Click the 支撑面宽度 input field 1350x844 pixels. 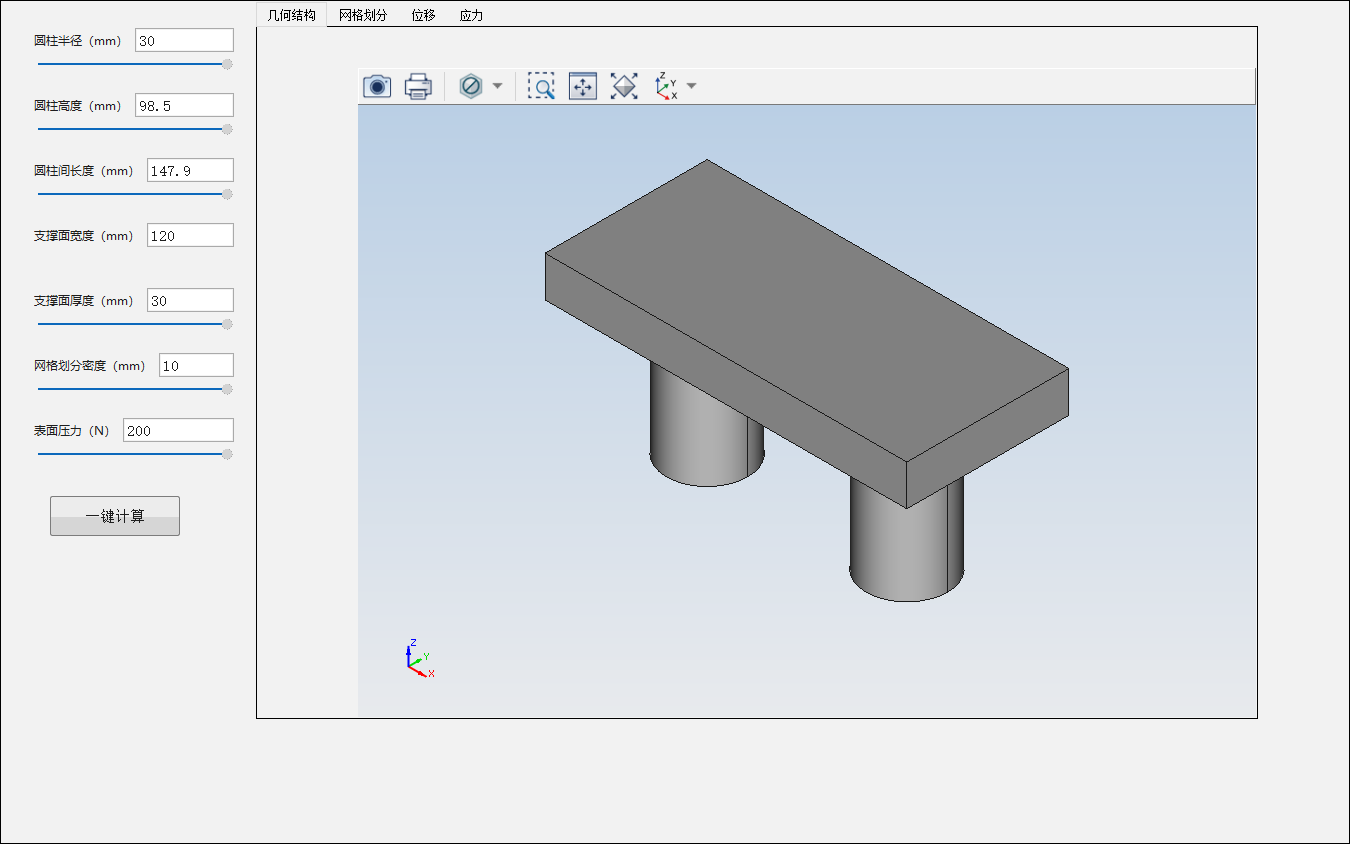[x=190, y=235]
